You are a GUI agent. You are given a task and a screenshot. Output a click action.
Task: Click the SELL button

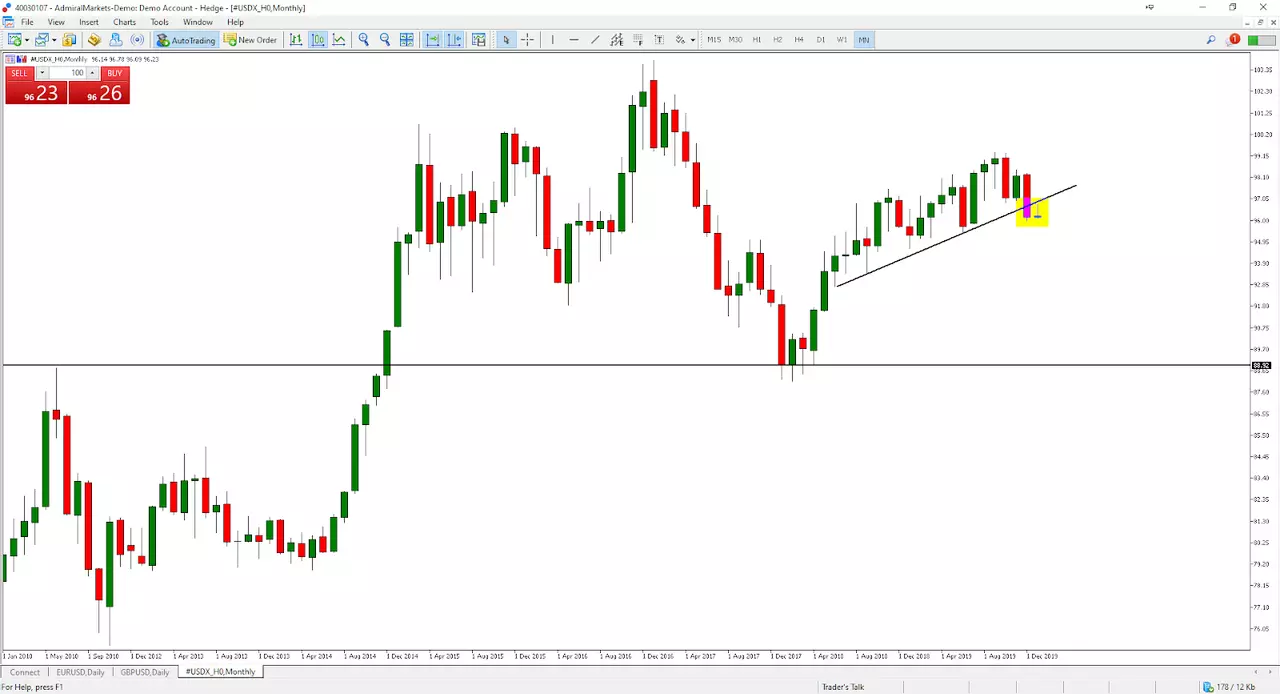(20, 73)
